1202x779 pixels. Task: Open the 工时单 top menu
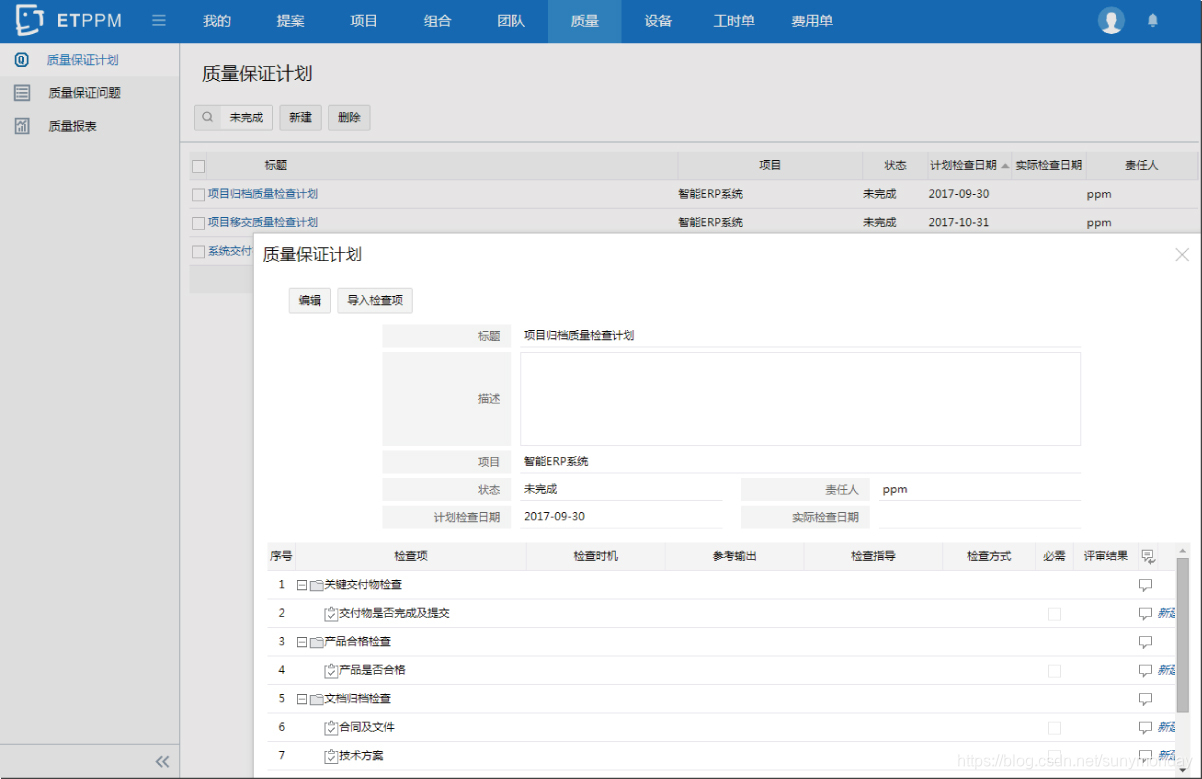coord(734,21)
